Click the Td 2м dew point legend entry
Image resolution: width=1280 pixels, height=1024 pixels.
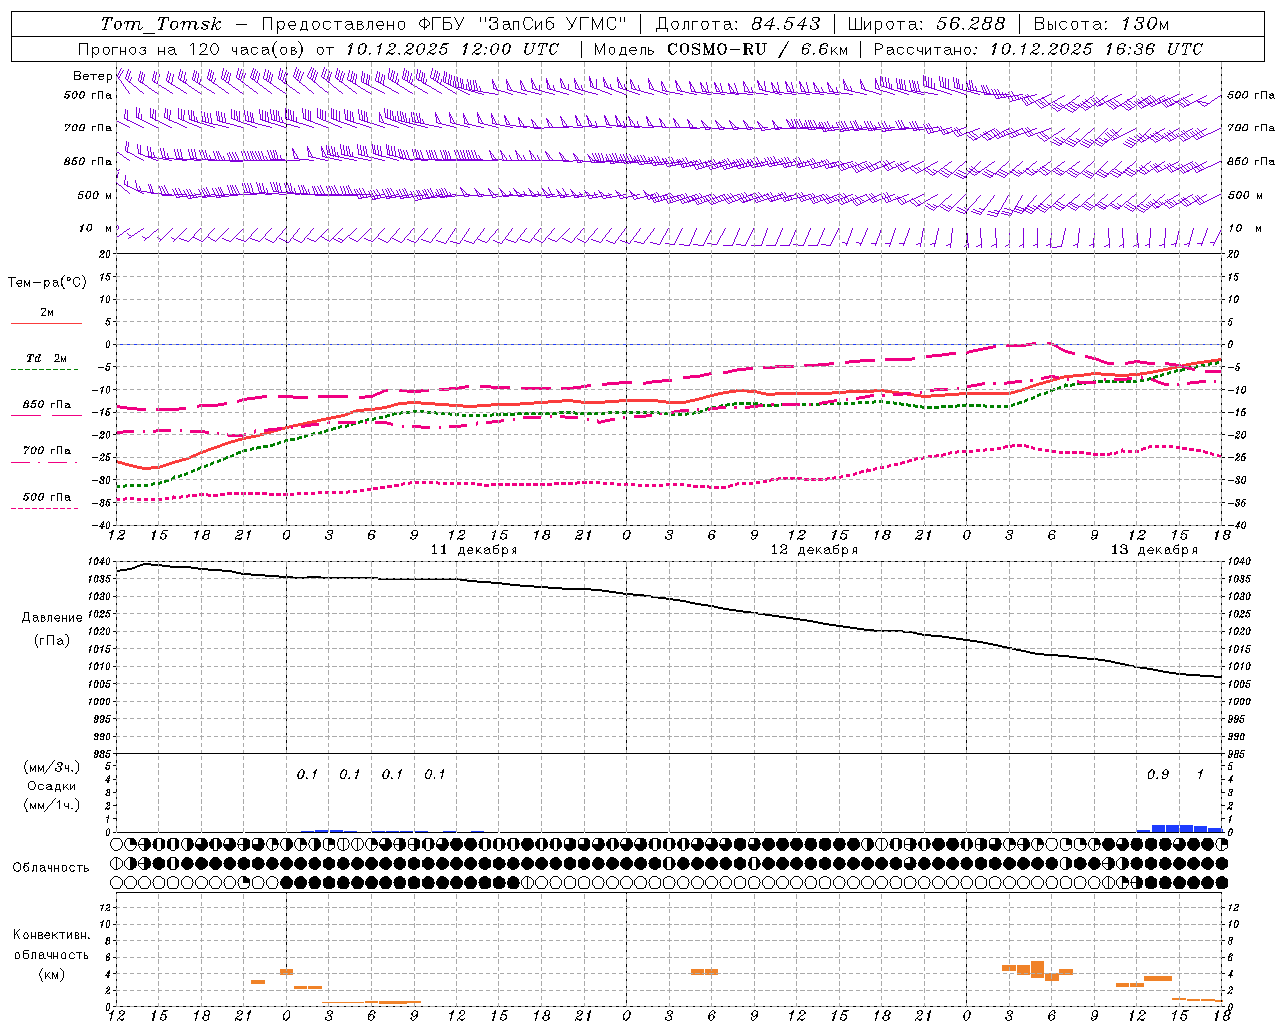click(46, 363)
